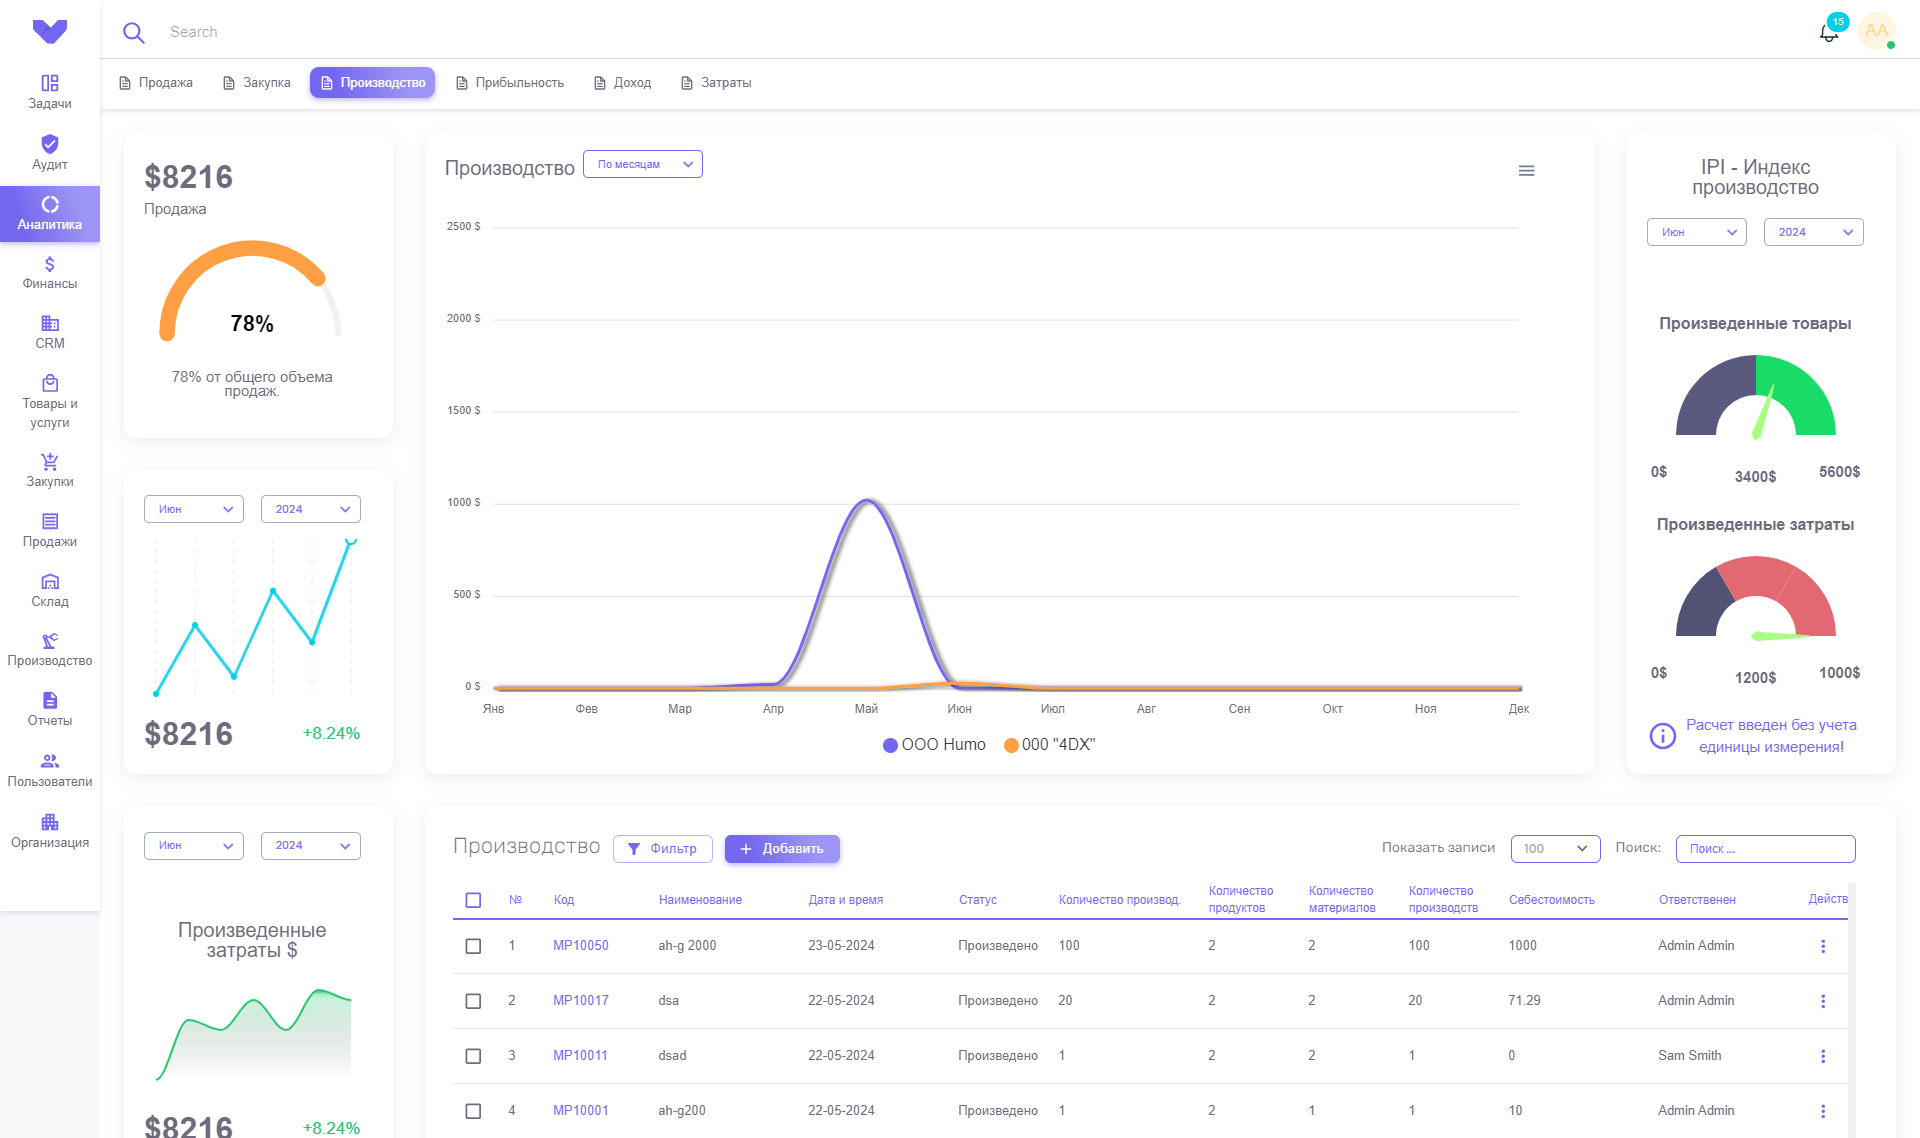The image size is (1920, 1138).
Task: Open Организация in sidebar
Action: click(50, 831)
